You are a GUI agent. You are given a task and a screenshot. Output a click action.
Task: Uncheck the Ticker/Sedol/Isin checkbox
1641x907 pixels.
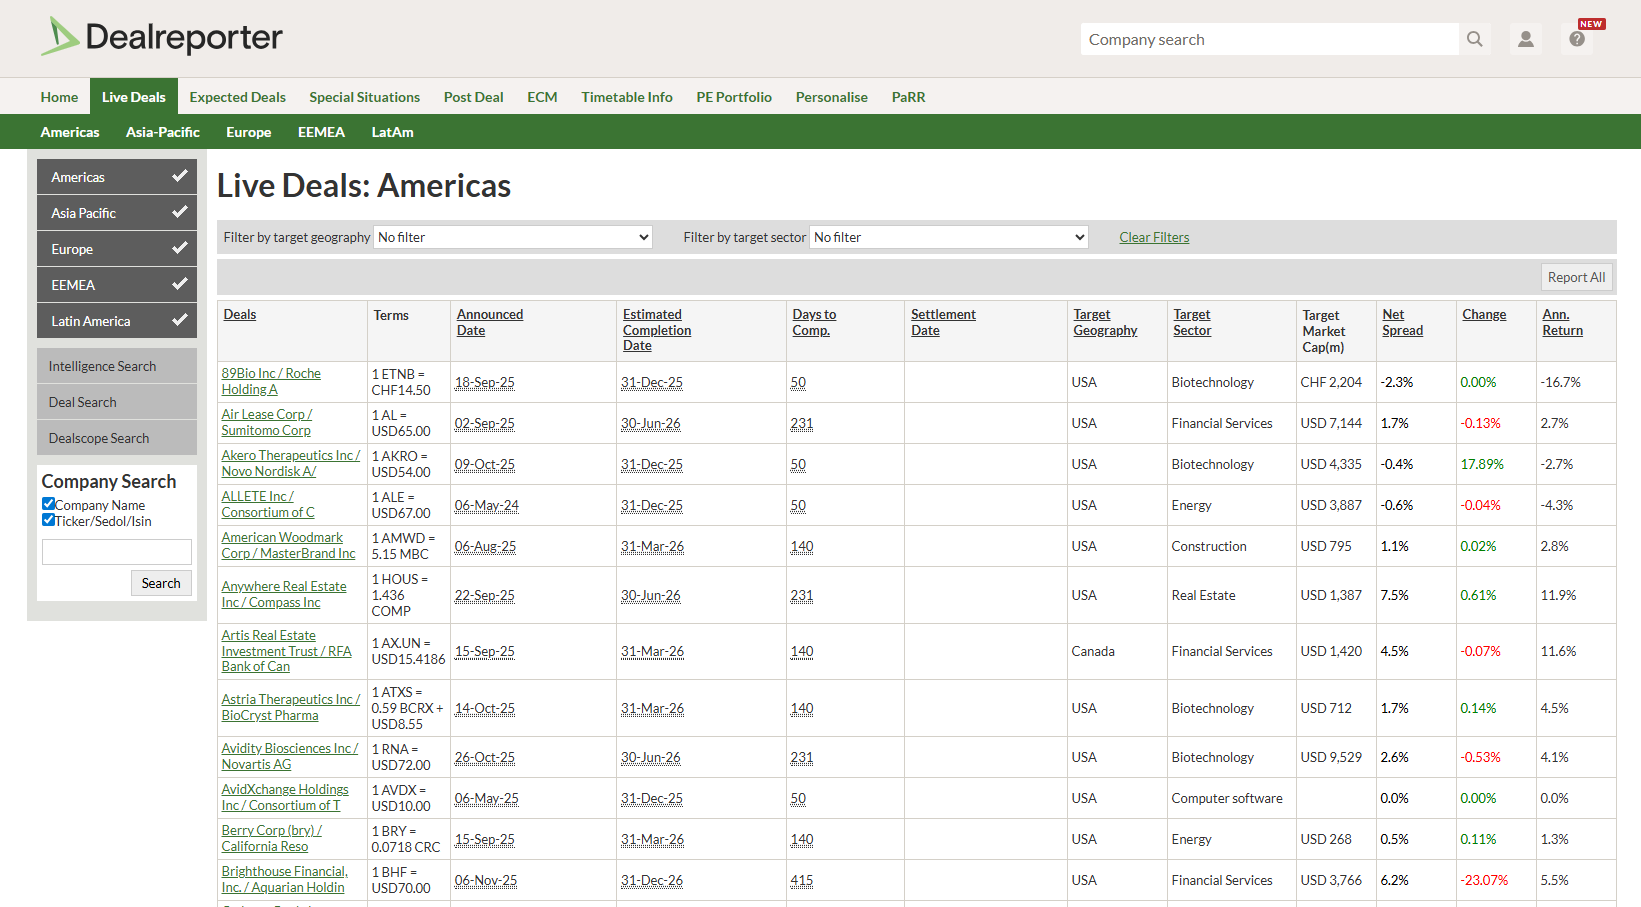click(48, 520)
